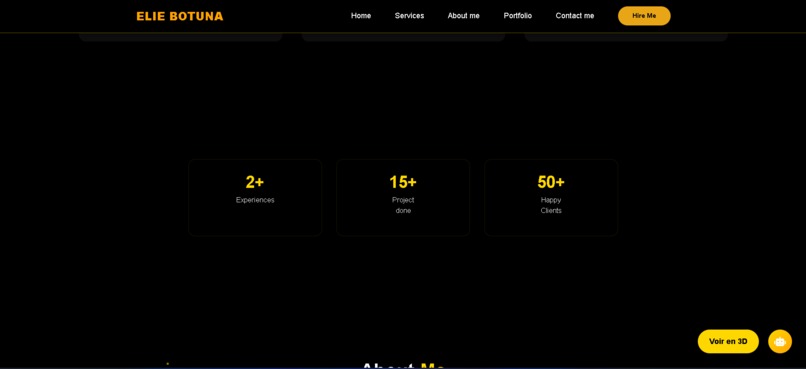Click the ELIE BOTUNA logo
The image size is (806, 369).
180,16
